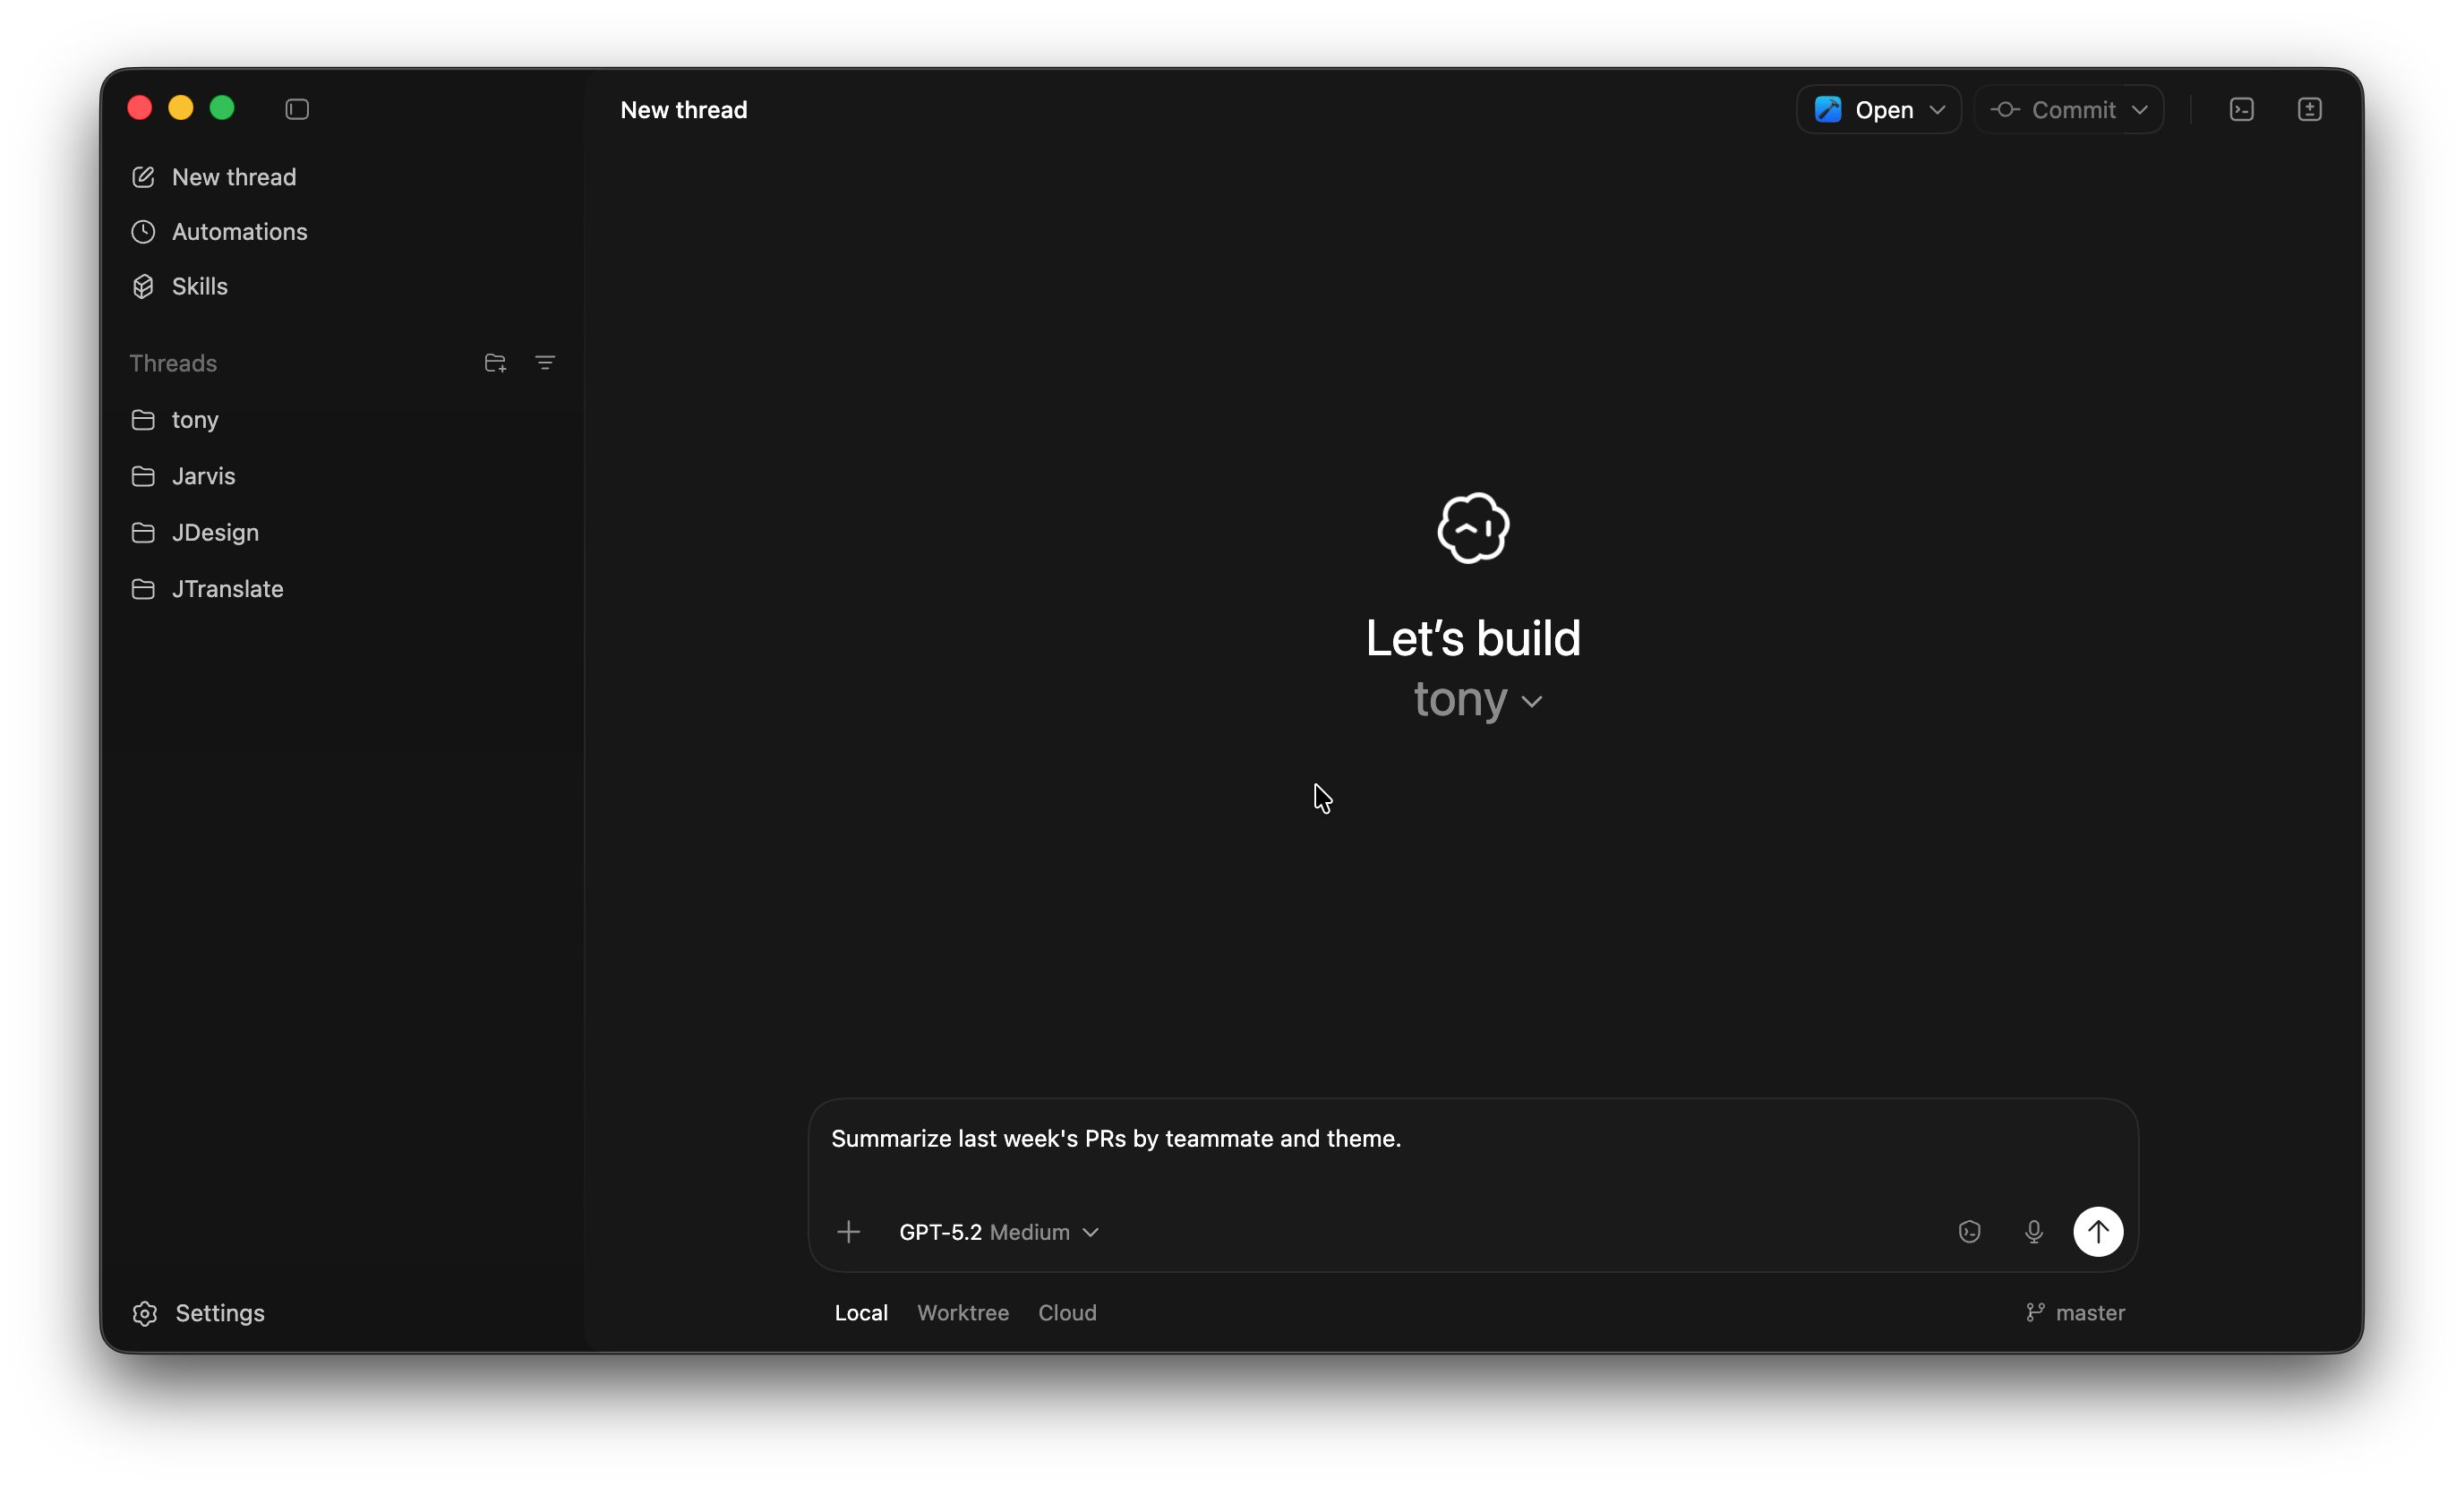
Task: Toggle the terminal panel icon
Action: [2241, 109]
